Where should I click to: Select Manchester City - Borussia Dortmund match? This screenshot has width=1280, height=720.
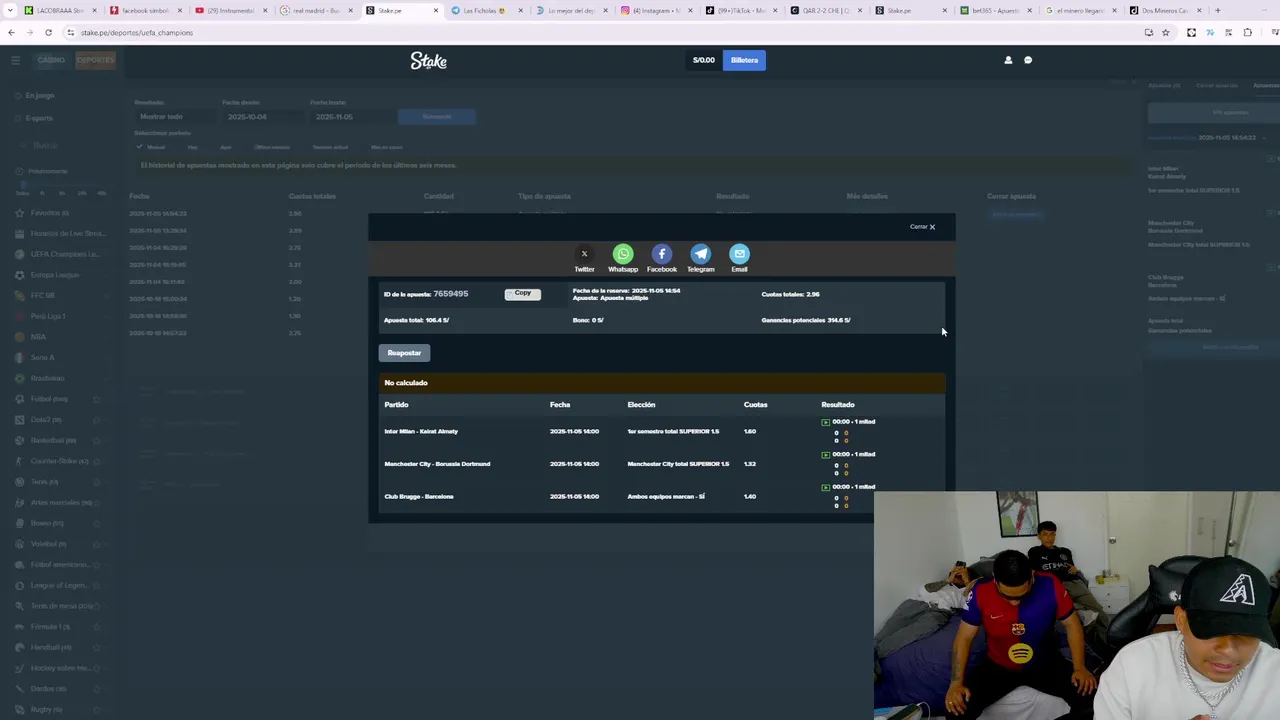(x=437, y=464)
